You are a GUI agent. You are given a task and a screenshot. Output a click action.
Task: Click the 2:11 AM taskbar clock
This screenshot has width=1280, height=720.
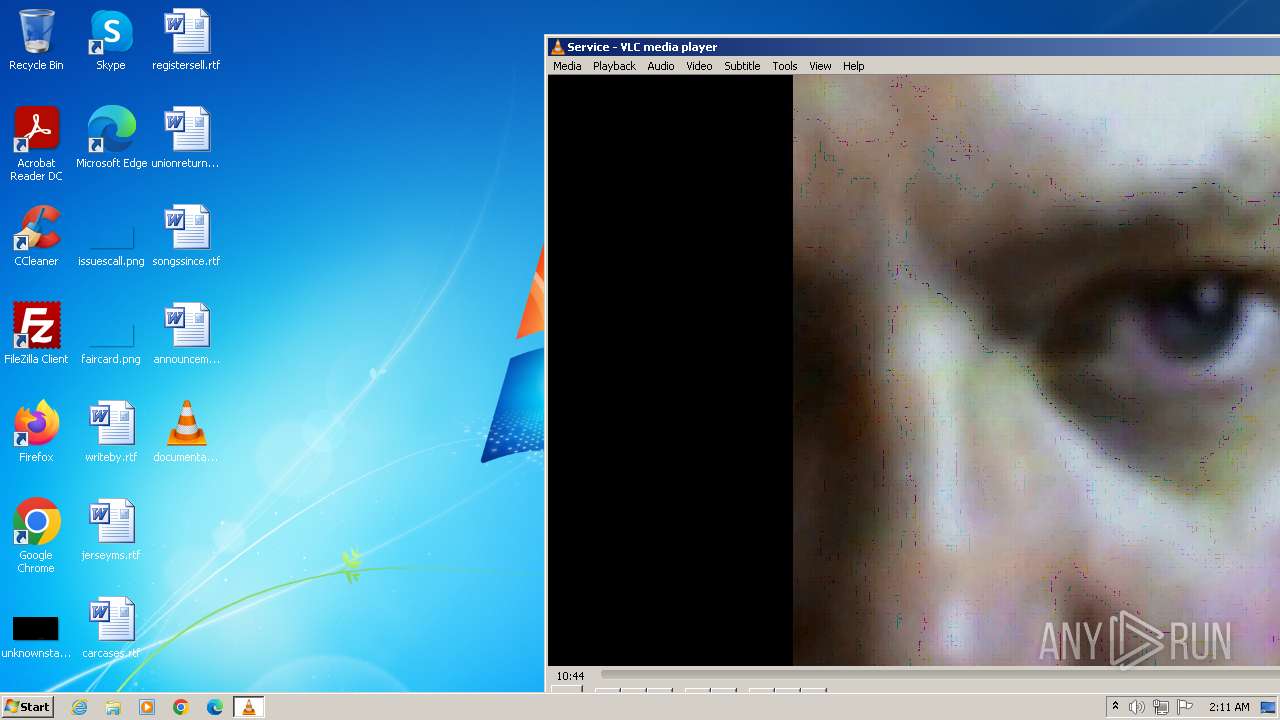click(1229, 707)
